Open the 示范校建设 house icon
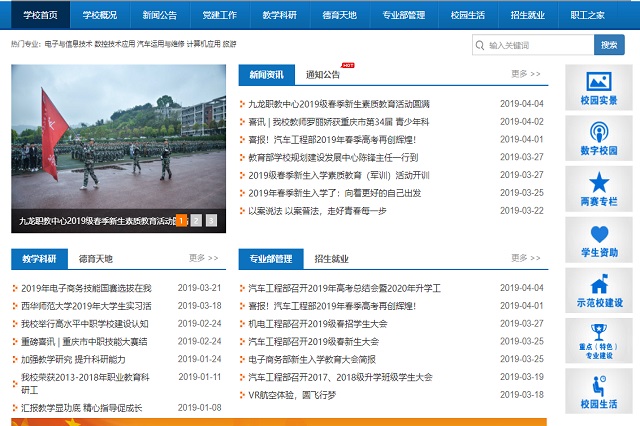 click(599, 285)
